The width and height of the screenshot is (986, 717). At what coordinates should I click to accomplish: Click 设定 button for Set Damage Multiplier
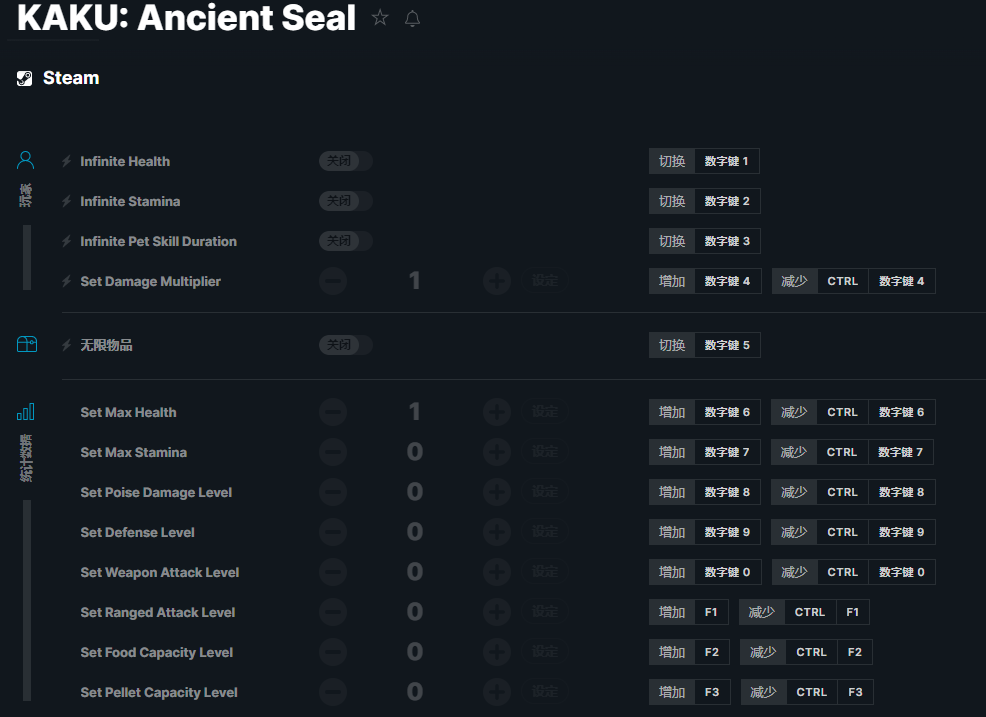coord(545,281)
